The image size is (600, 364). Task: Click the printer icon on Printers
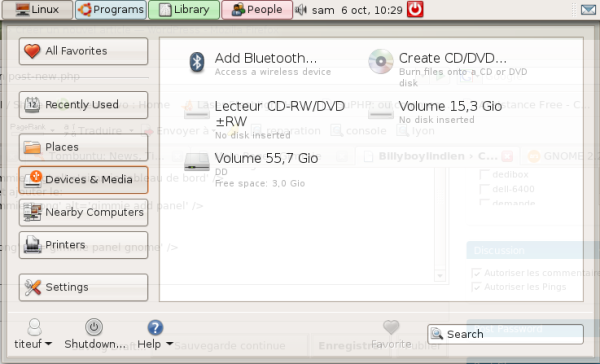tap(32, 245)
